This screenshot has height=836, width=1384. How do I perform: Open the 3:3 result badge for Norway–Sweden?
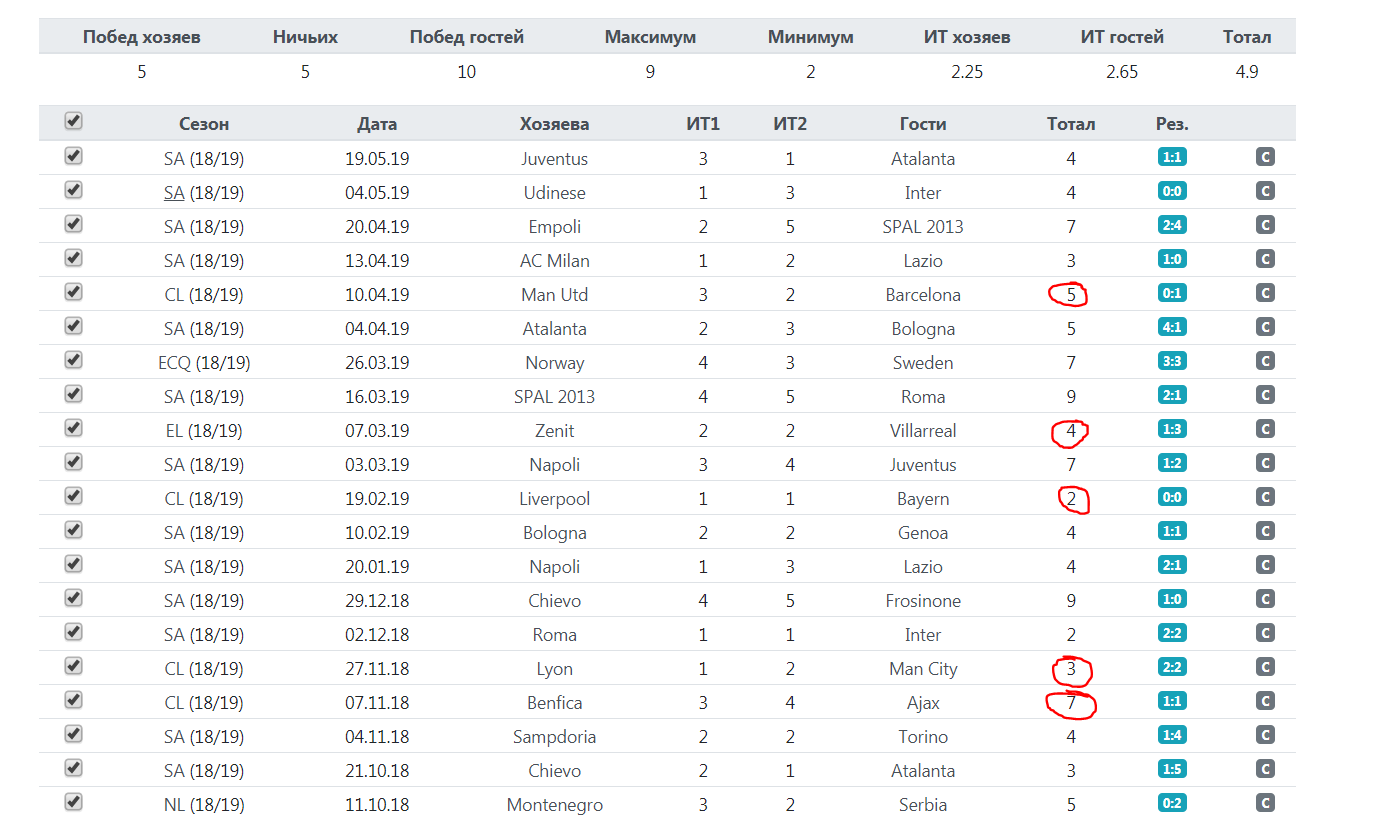(1172, 361)
